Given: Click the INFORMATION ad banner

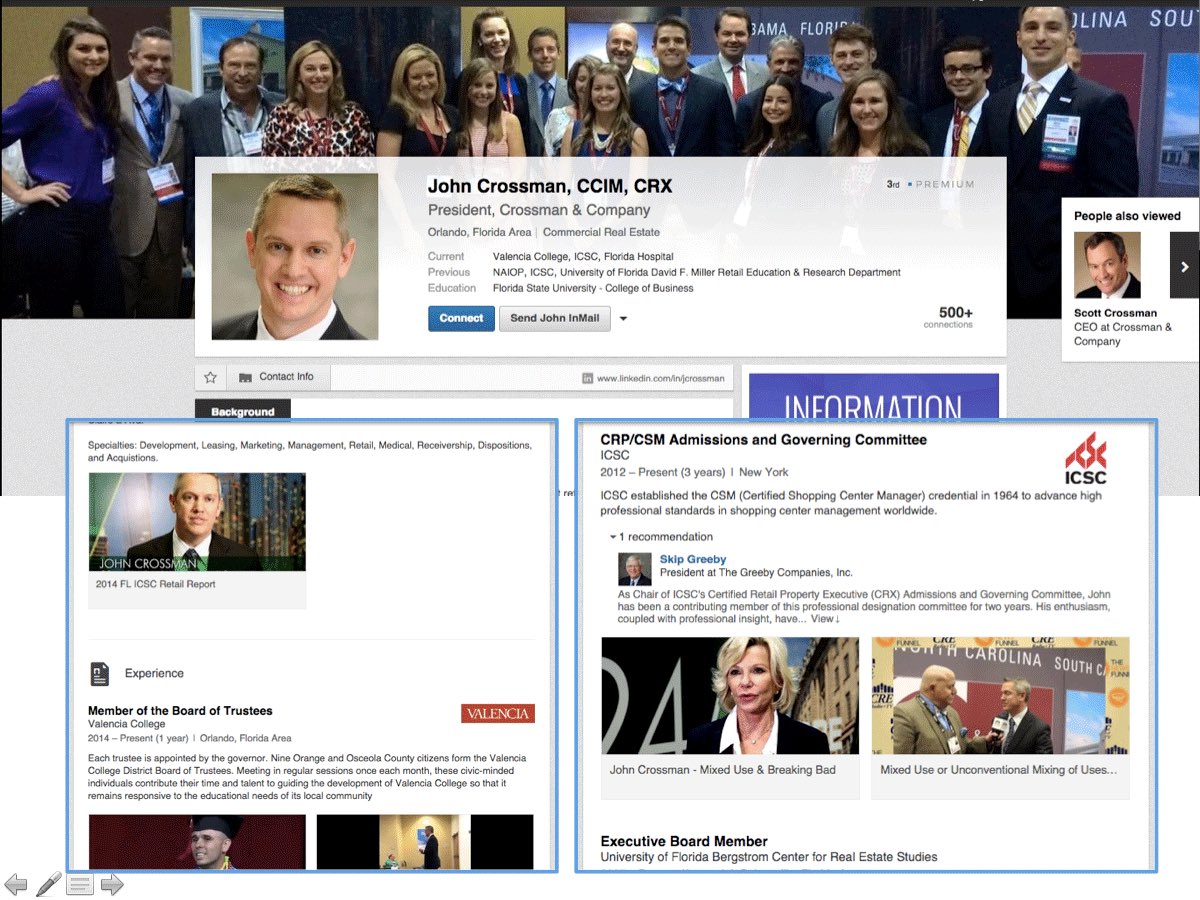Looking at the screenshot, I should pyautogui.click(x=874, y=396).
